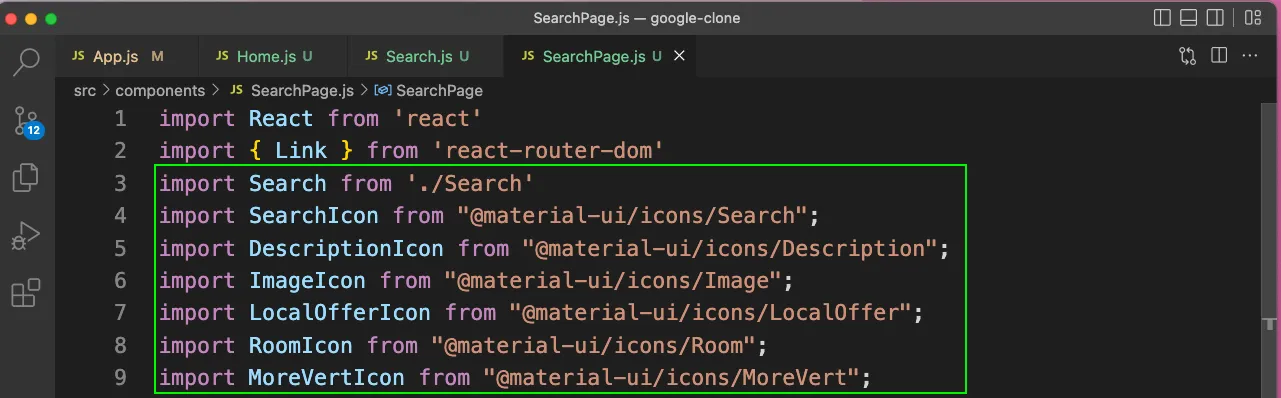The width and height of the screenshot is (1281, 398).
Task: Click RoomIcon identifier on line 8
Action: [x=301, y=345]
